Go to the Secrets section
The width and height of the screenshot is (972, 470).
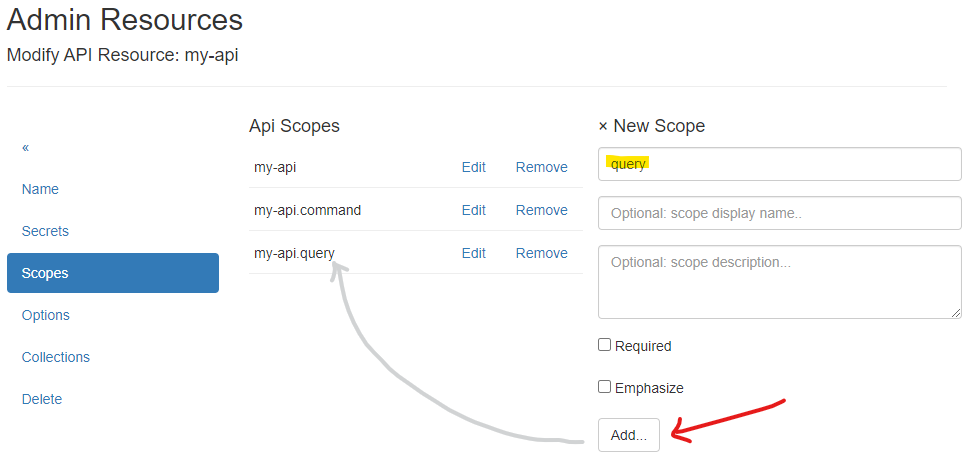pos(45,231)
